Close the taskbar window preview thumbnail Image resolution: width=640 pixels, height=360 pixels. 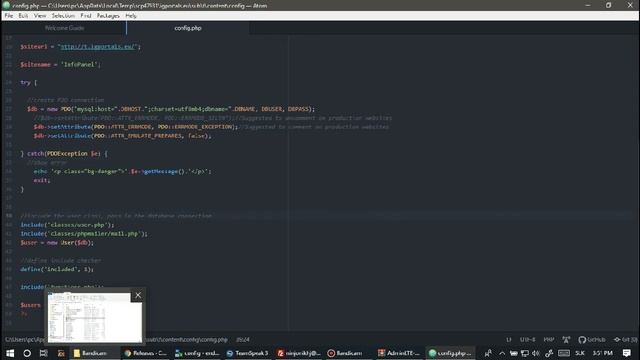point(138,295)
